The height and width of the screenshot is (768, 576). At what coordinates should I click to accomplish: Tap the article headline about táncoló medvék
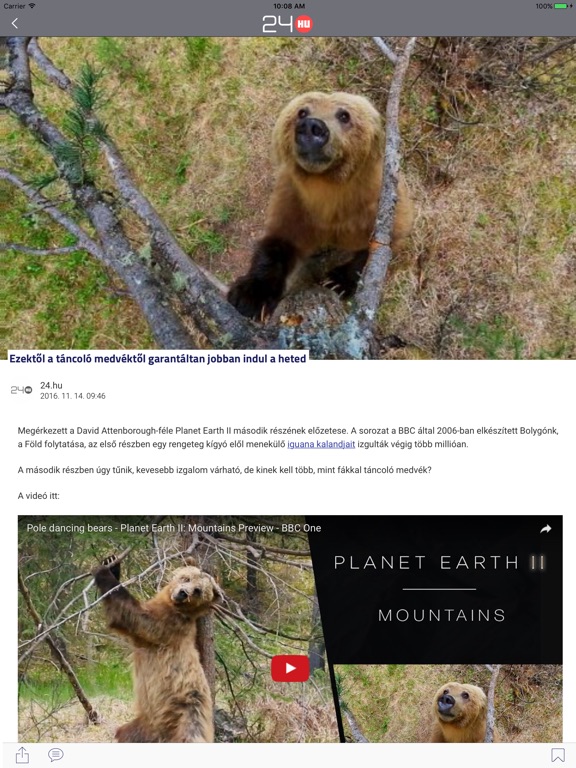tap(158, 359)
